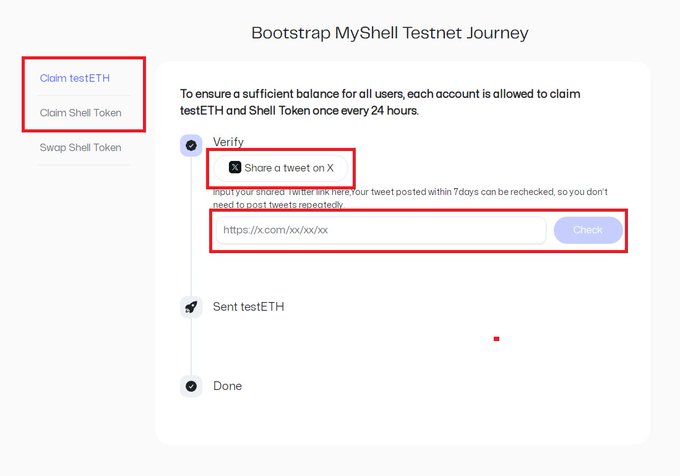Click the Check button

[588, 230]
